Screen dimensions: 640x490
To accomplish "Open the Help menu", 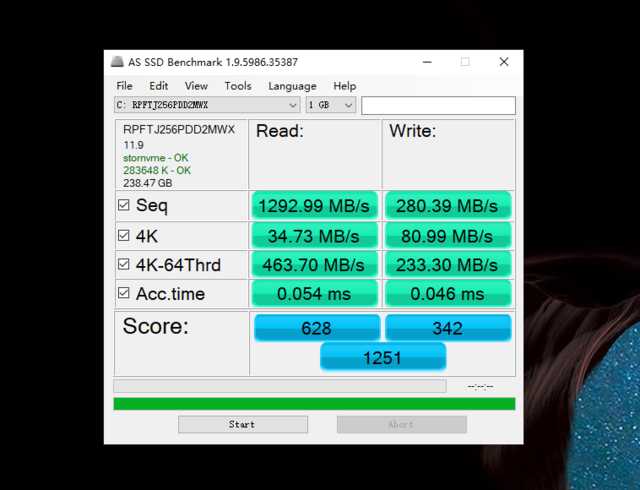I will (x=345, y=86).
